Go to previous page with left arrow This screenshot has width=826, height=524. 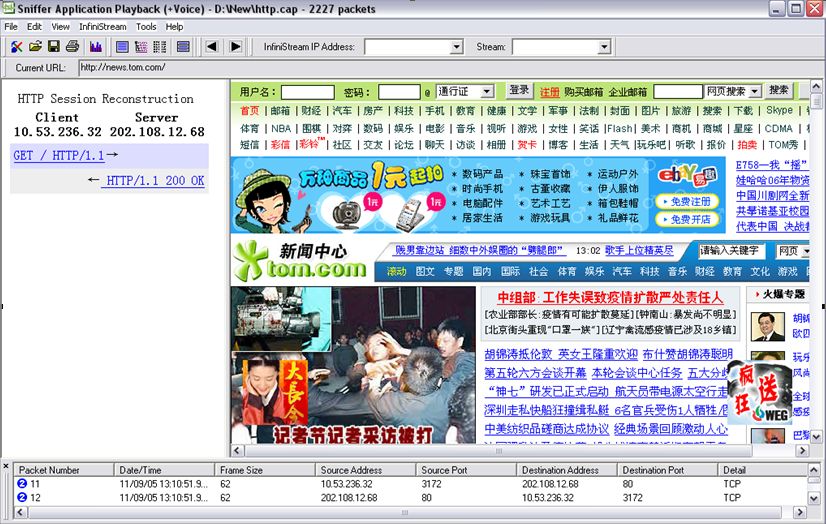pos(212,46)
